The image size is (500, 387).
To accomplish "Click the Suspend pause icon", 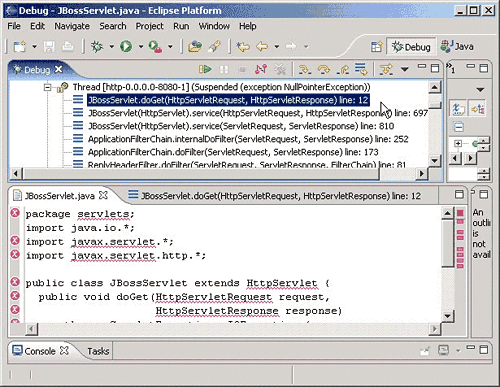I will pos(224,69).
